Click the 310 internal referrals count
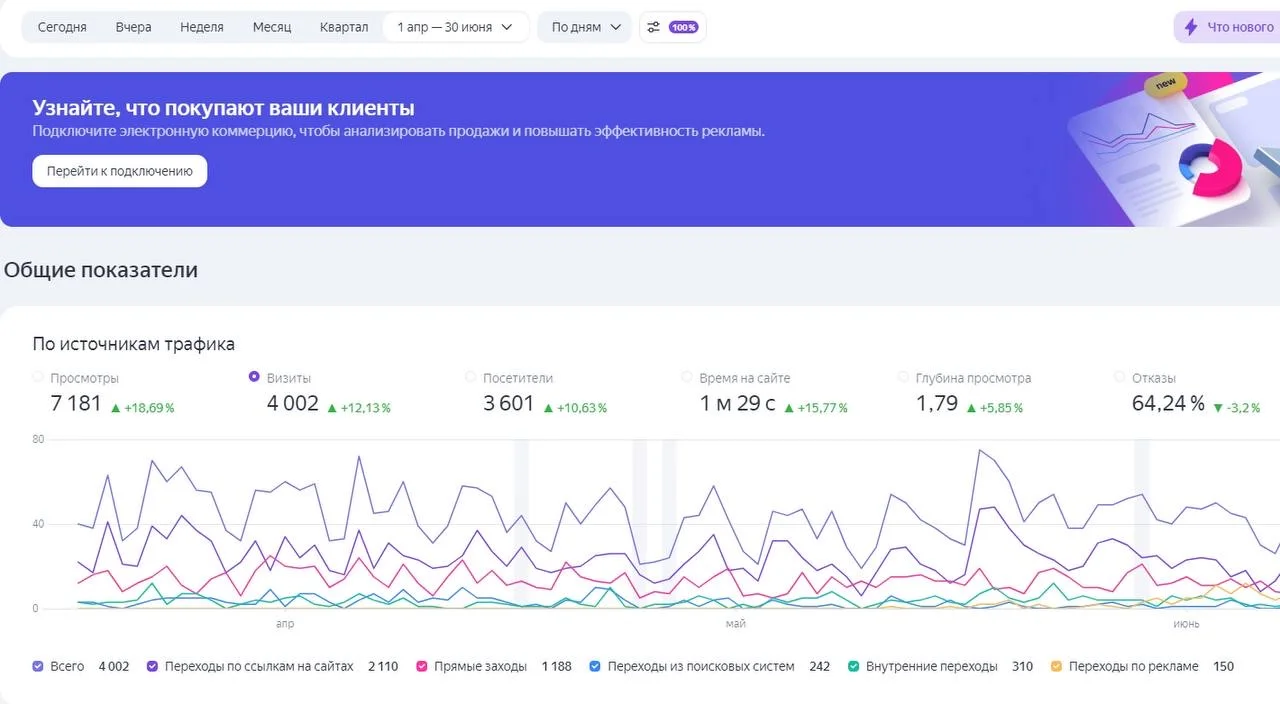The height and width of the screenshot is (704, 1280). point(1022,666)
